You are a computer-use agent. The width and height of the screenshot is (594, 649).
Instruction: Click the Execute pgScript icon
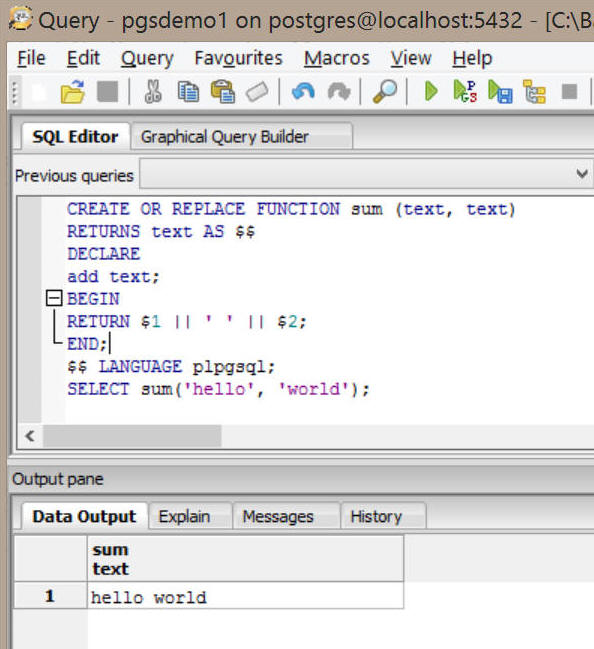[465, 91]
